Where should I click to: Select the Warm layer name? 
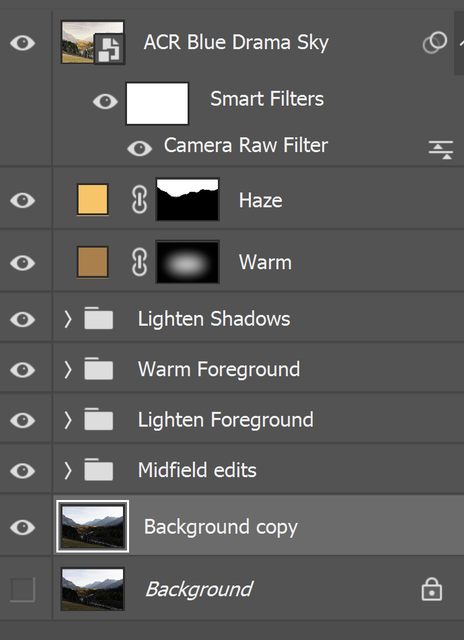pos(265,262)
